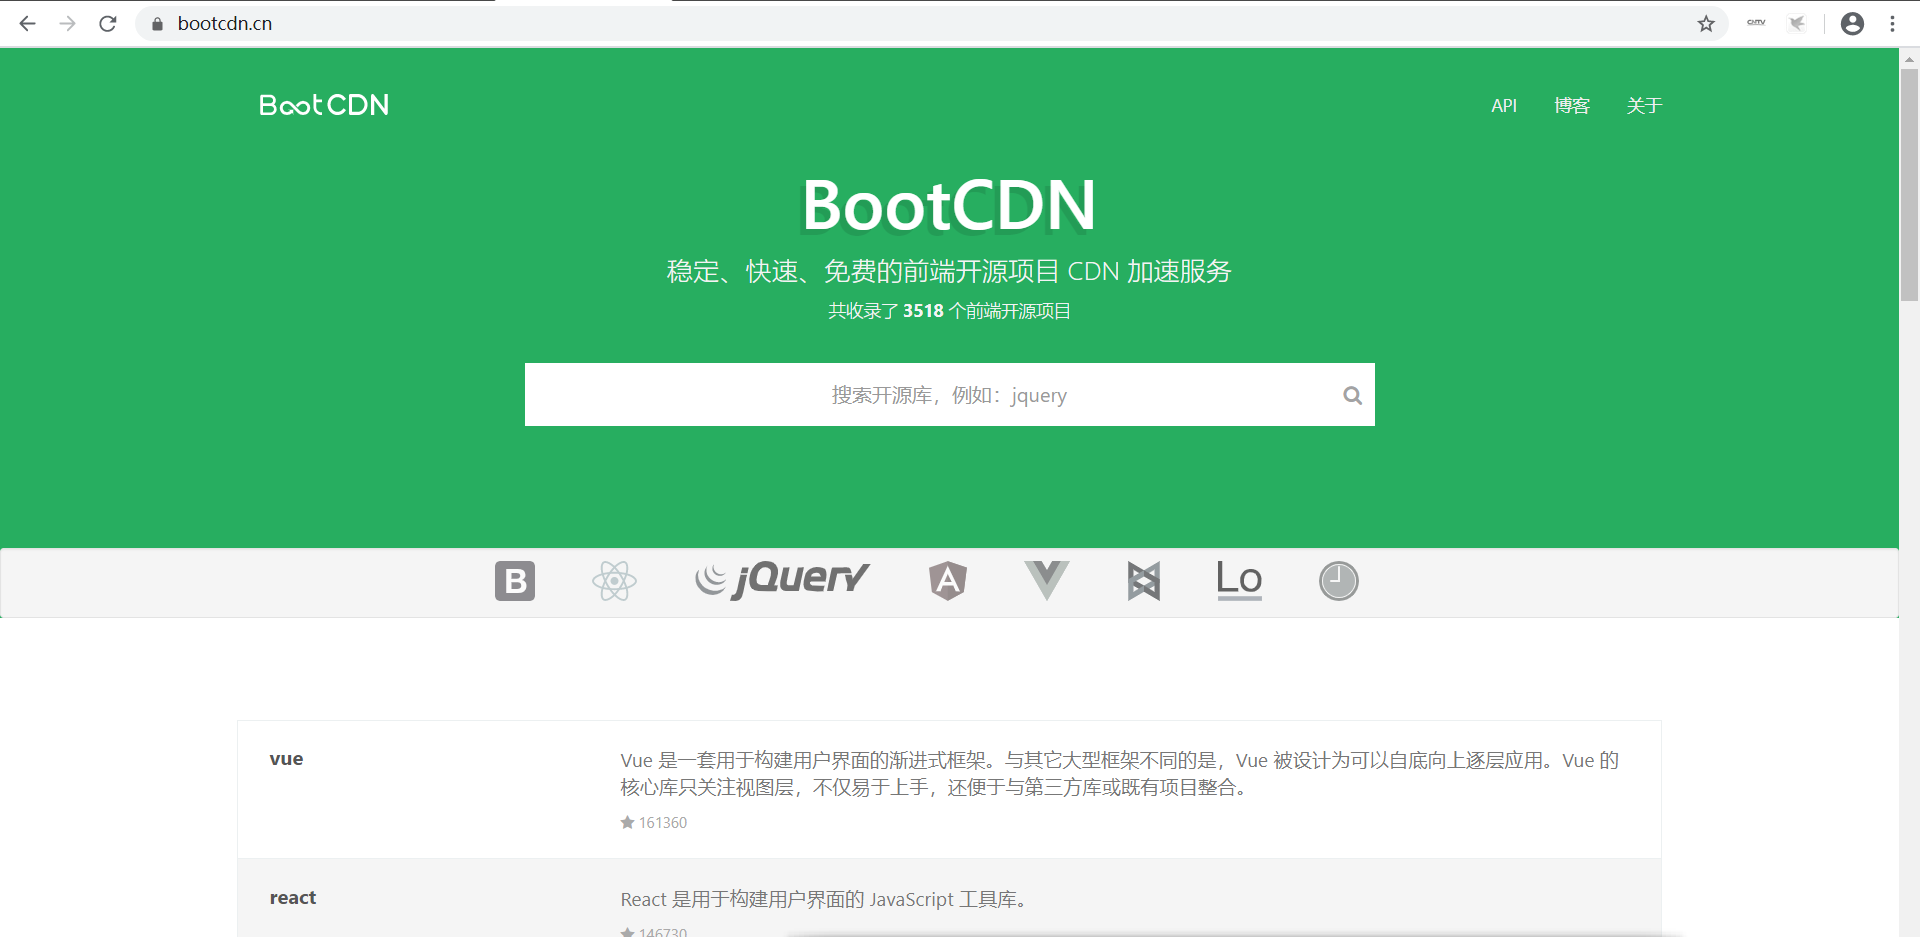Select the Bootstrap logo in the brand strip
Viewport: 1920px width, 937px height.
coord(514,580)
